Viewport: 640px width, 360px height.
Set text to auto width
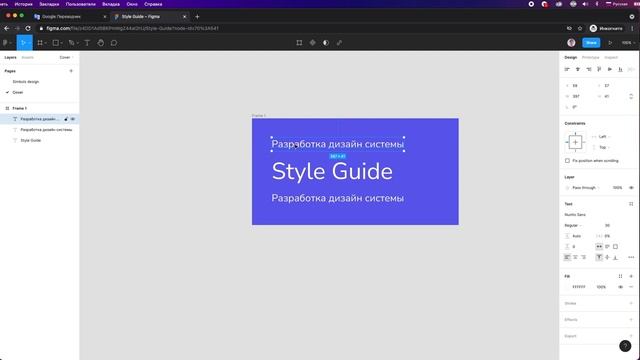599,247
